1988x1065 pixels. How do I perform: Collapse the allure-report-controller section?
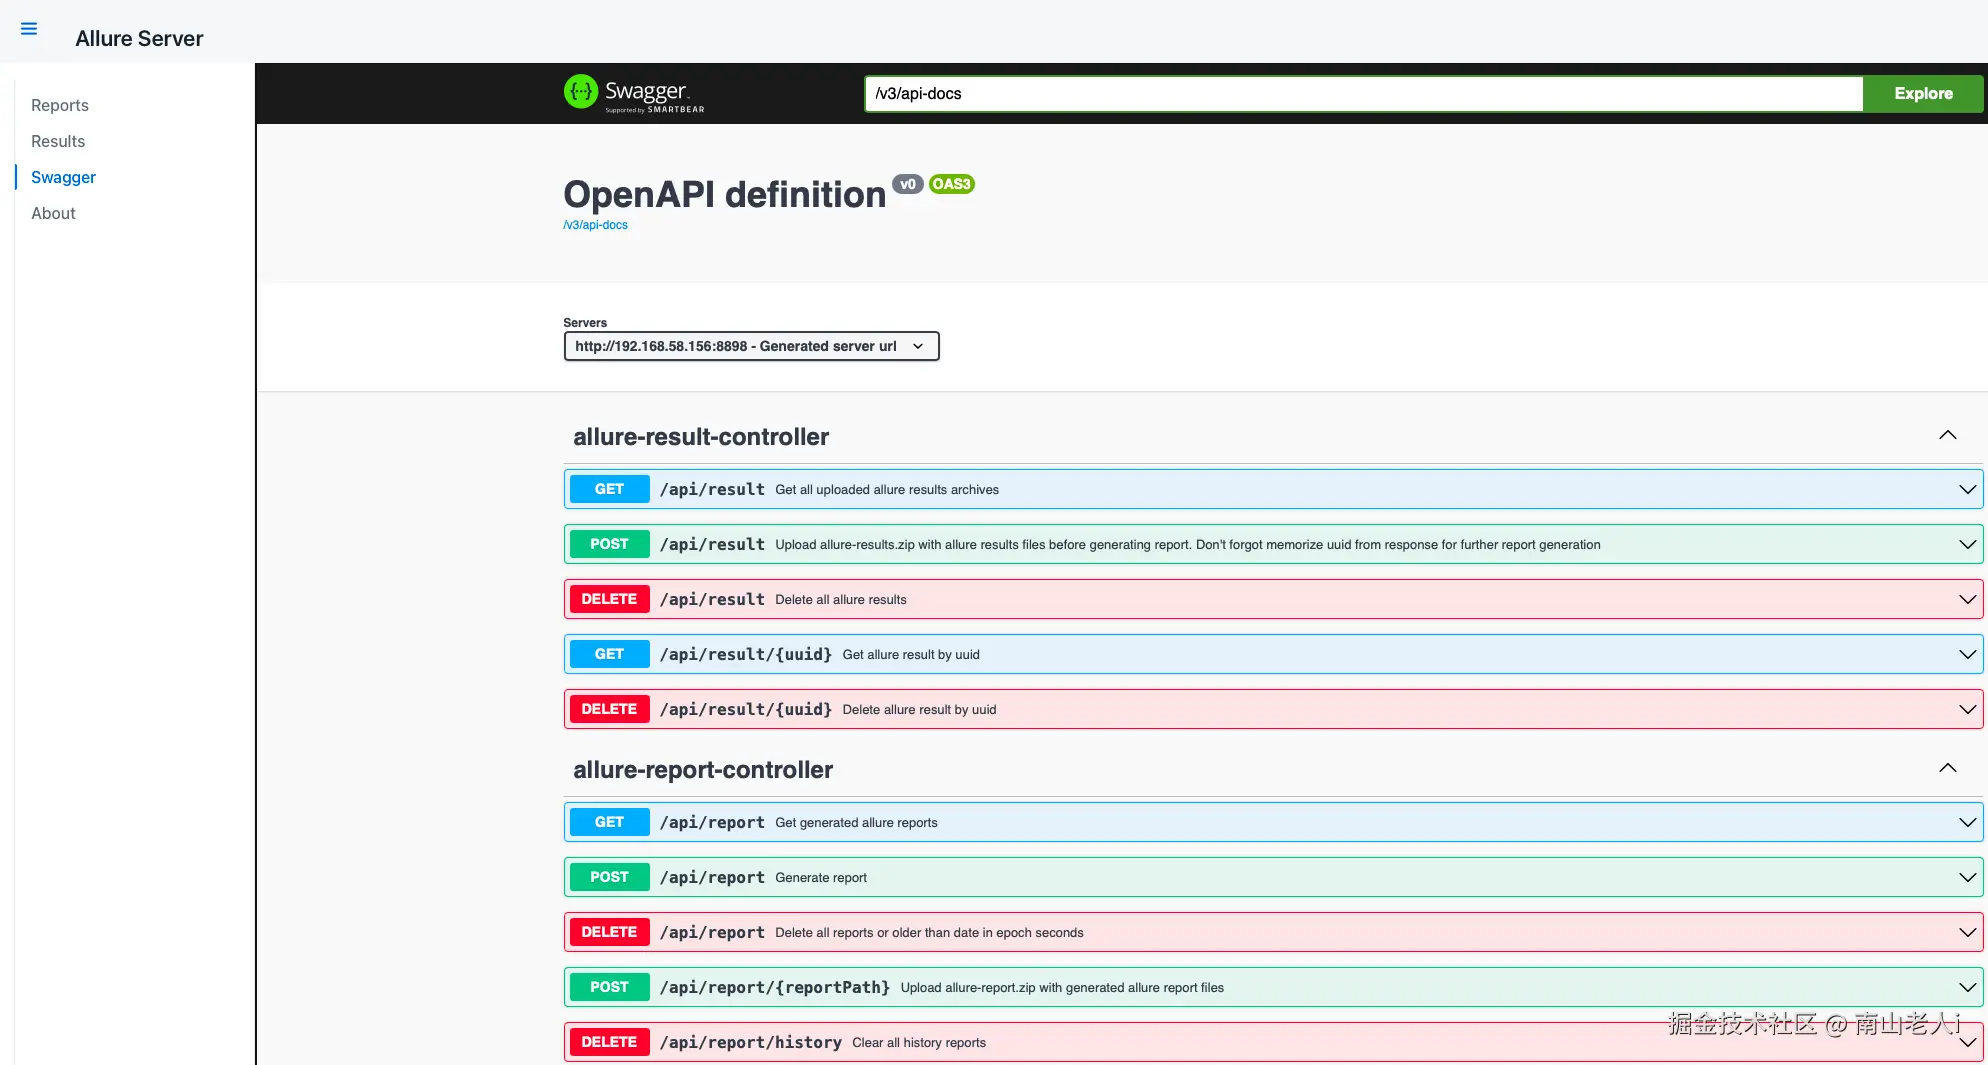click(x=1947, y=768)
